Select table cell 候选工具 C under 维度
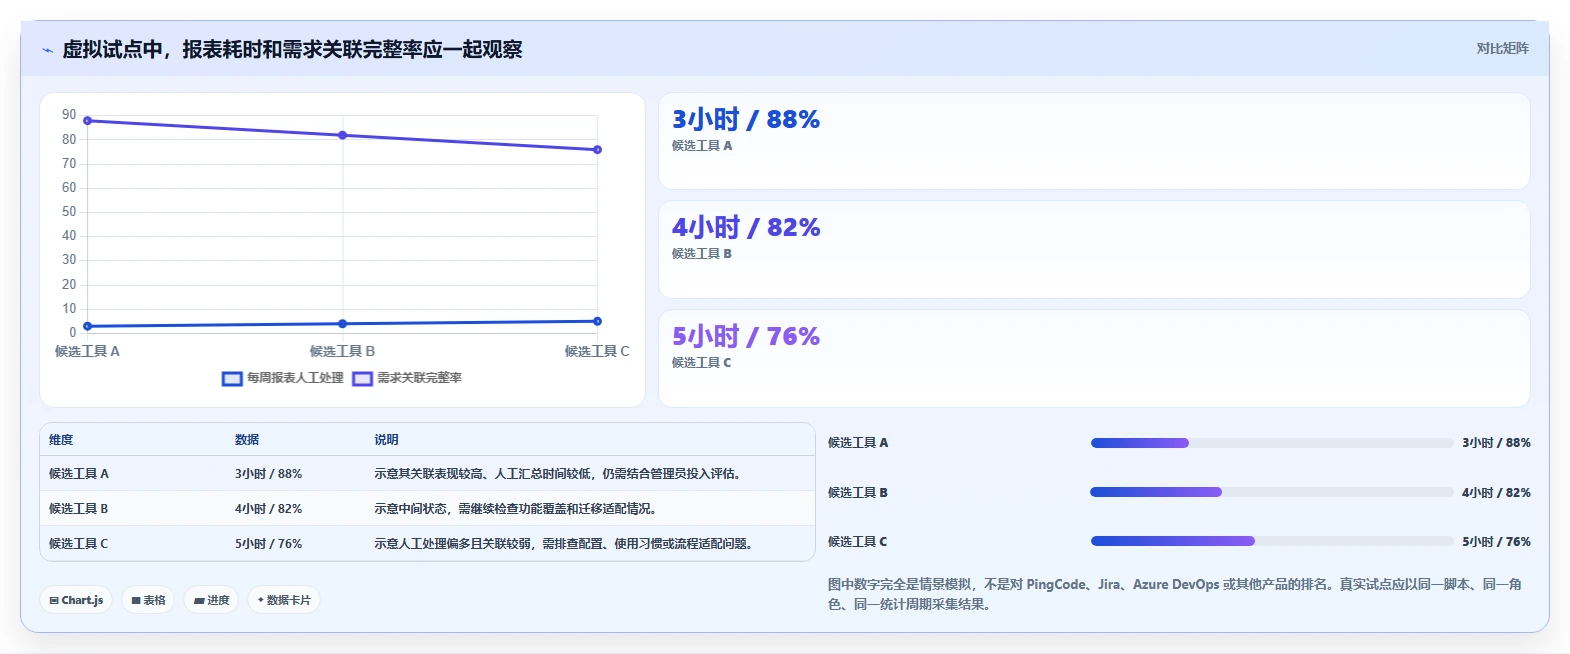 coord(79,544)
